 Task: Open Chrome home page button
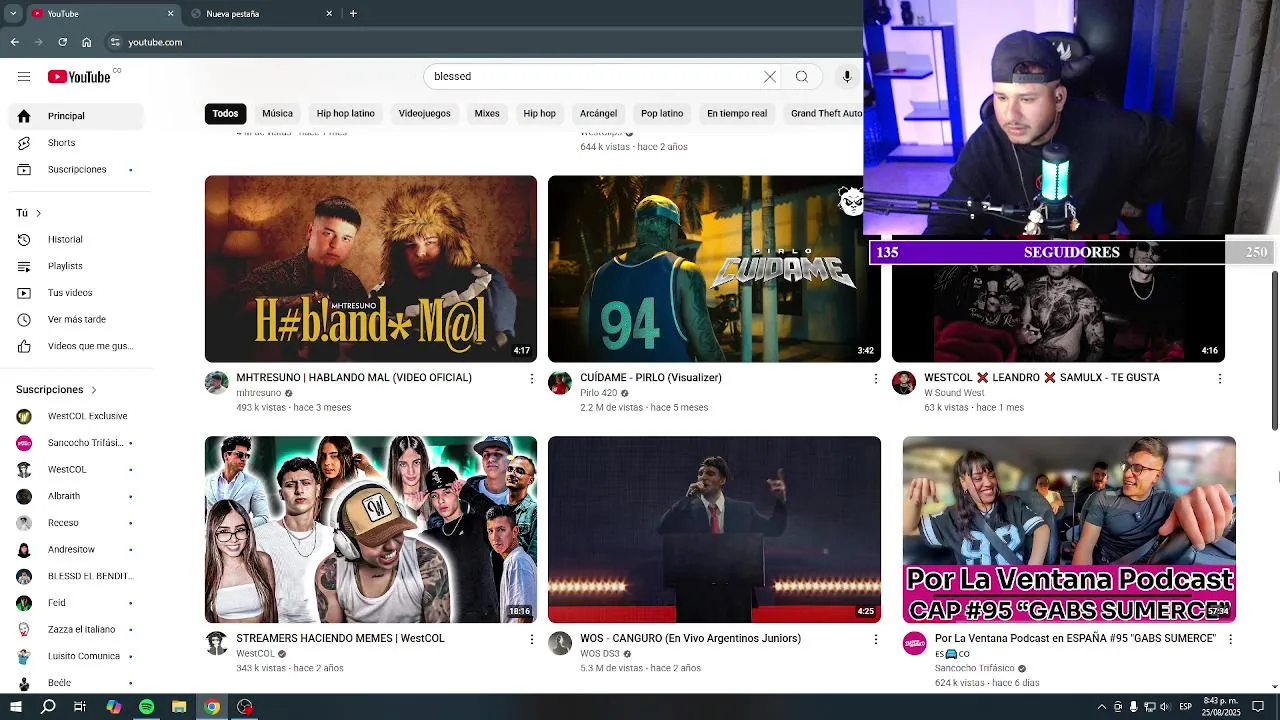pos(87,42)
